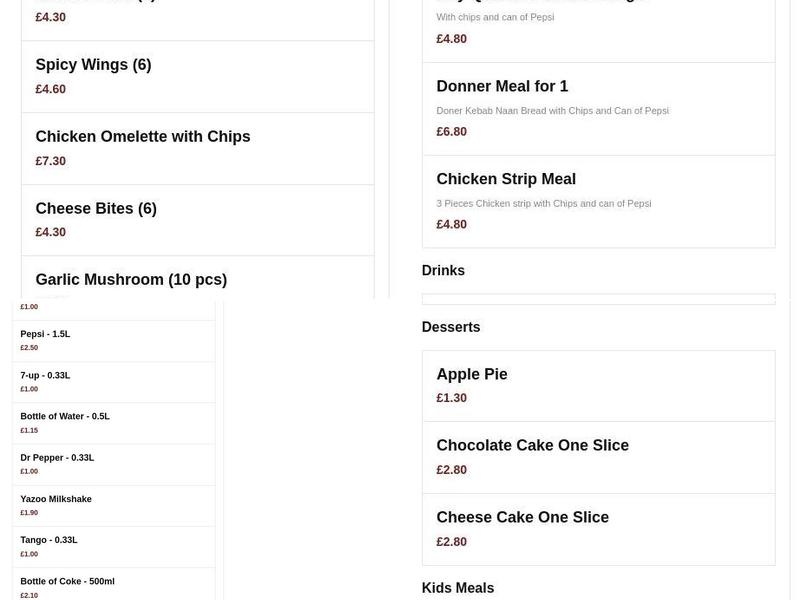Viewport: 800px width, 600px height.
Task: Select Pepsi 1.5L drink option
Action: (x=45, y=334)
